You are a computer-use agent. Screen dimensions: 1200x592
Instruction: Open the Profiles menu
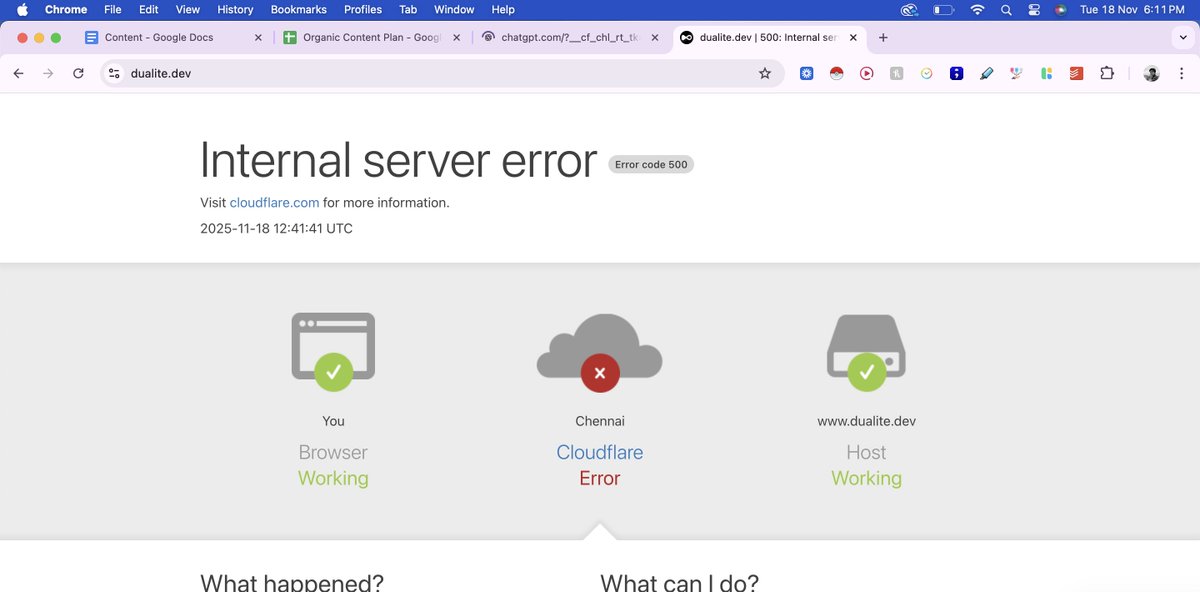pyautogui.click(x=363, y=9)
